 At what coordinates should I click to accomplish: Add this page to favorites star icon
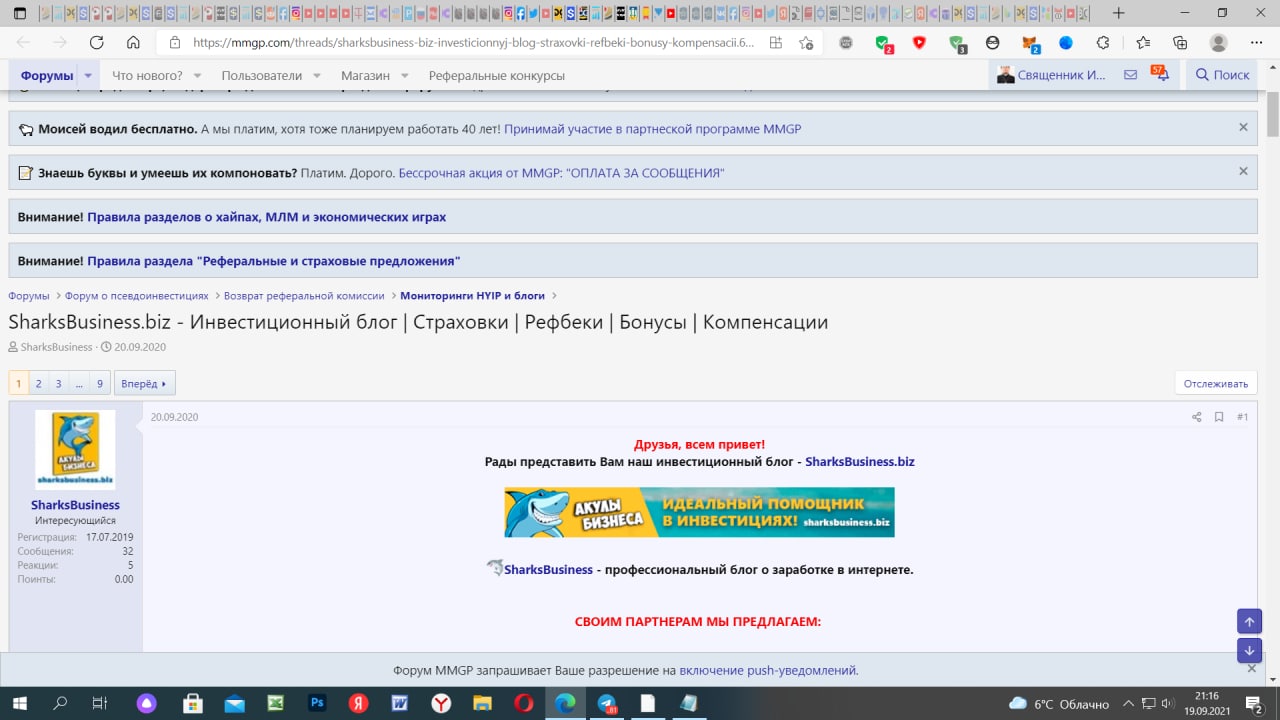tap(806, 43)
